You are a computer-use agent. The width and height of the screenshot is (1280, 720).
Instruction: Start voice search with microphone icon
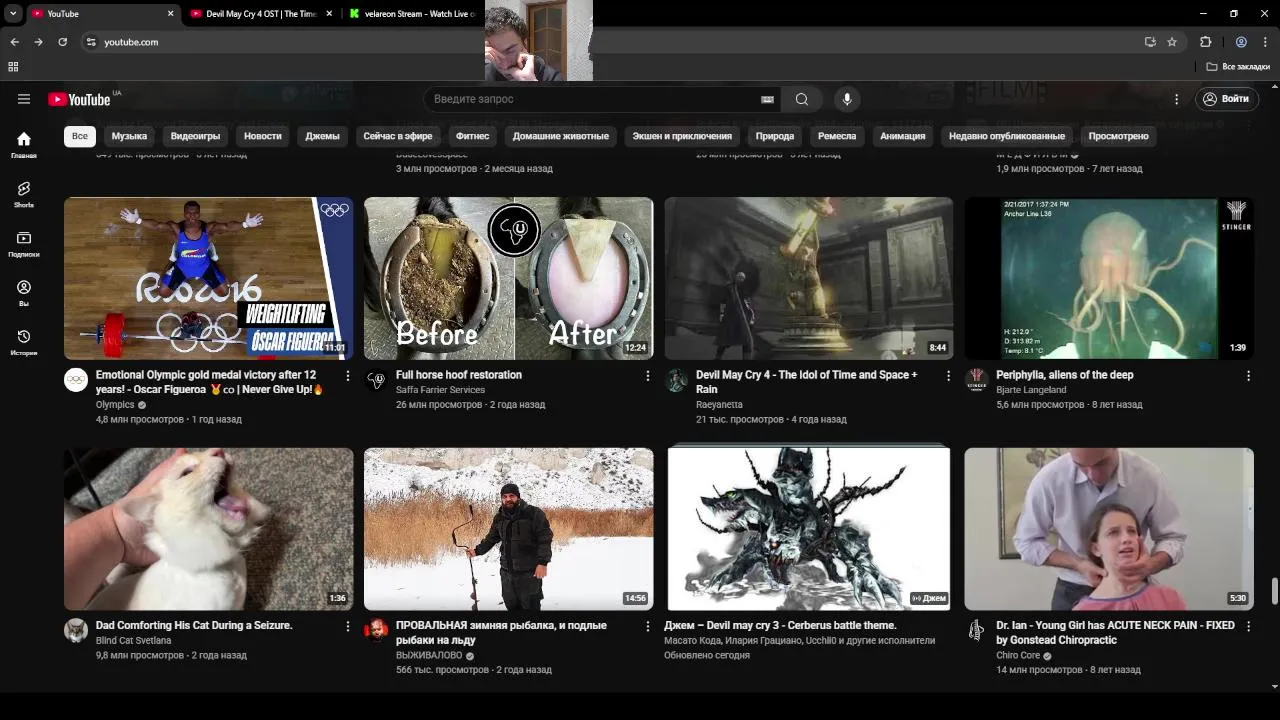(x=847, y=99)
